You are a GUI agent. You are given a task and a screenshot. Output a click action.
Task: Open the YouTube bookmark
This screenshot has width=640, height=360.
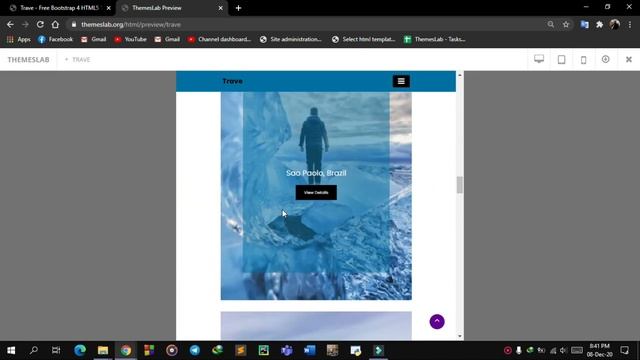click(x=130, y=39)
